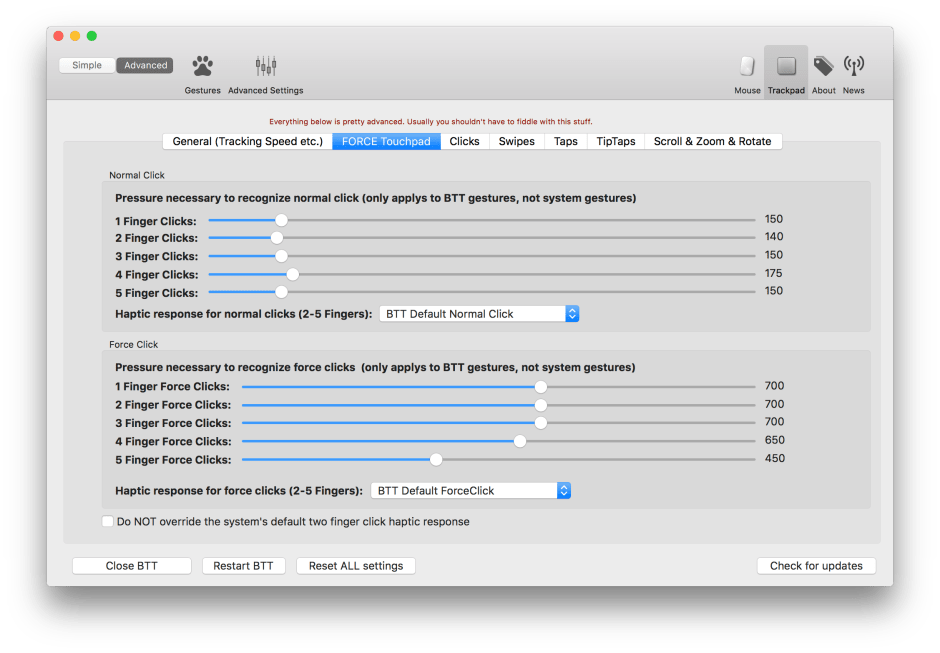The width and height of the screenshot is (940, 653).
Task: Switch to the Clicks tab
Action: [464, 142]
